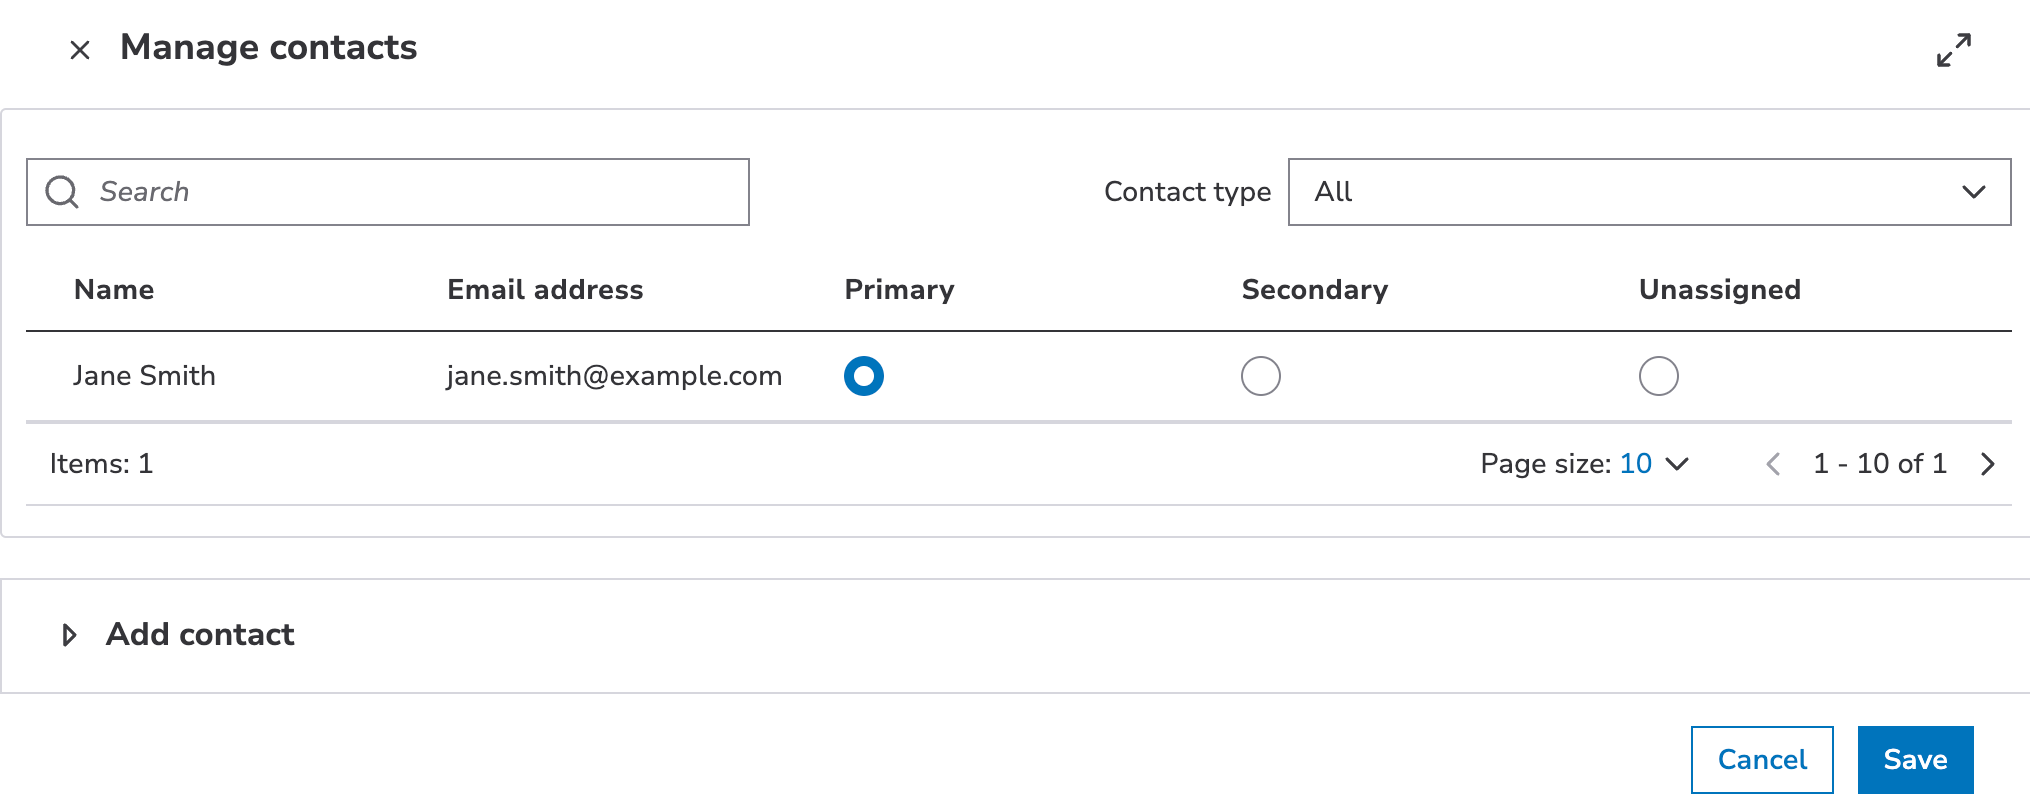Open the Contact type dropdown showing All
This screenshot has width=2030, height=812.
(x=1648, y=192)
